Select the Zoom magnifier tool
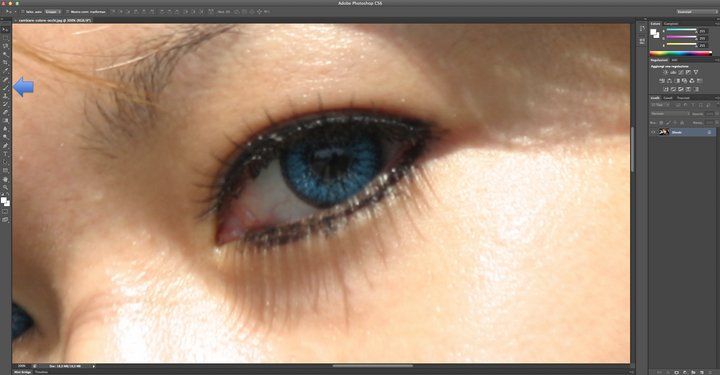 [x=6, y=187]
